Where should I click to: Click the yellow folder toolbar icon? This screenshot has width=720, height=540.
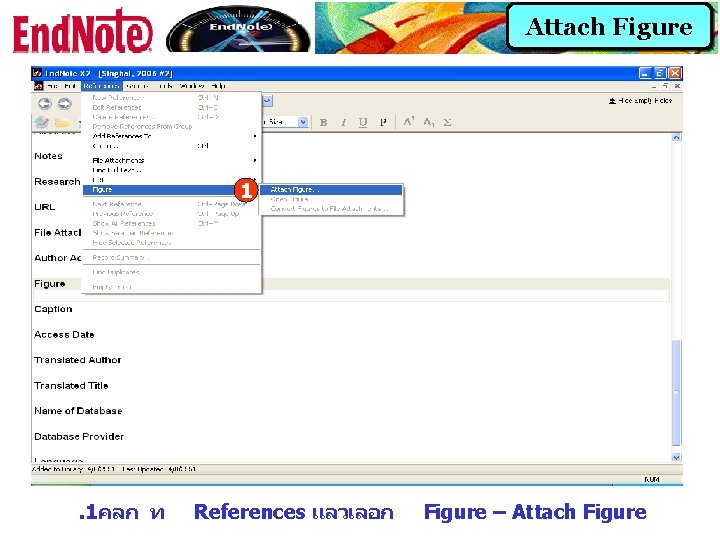point(61,123)
